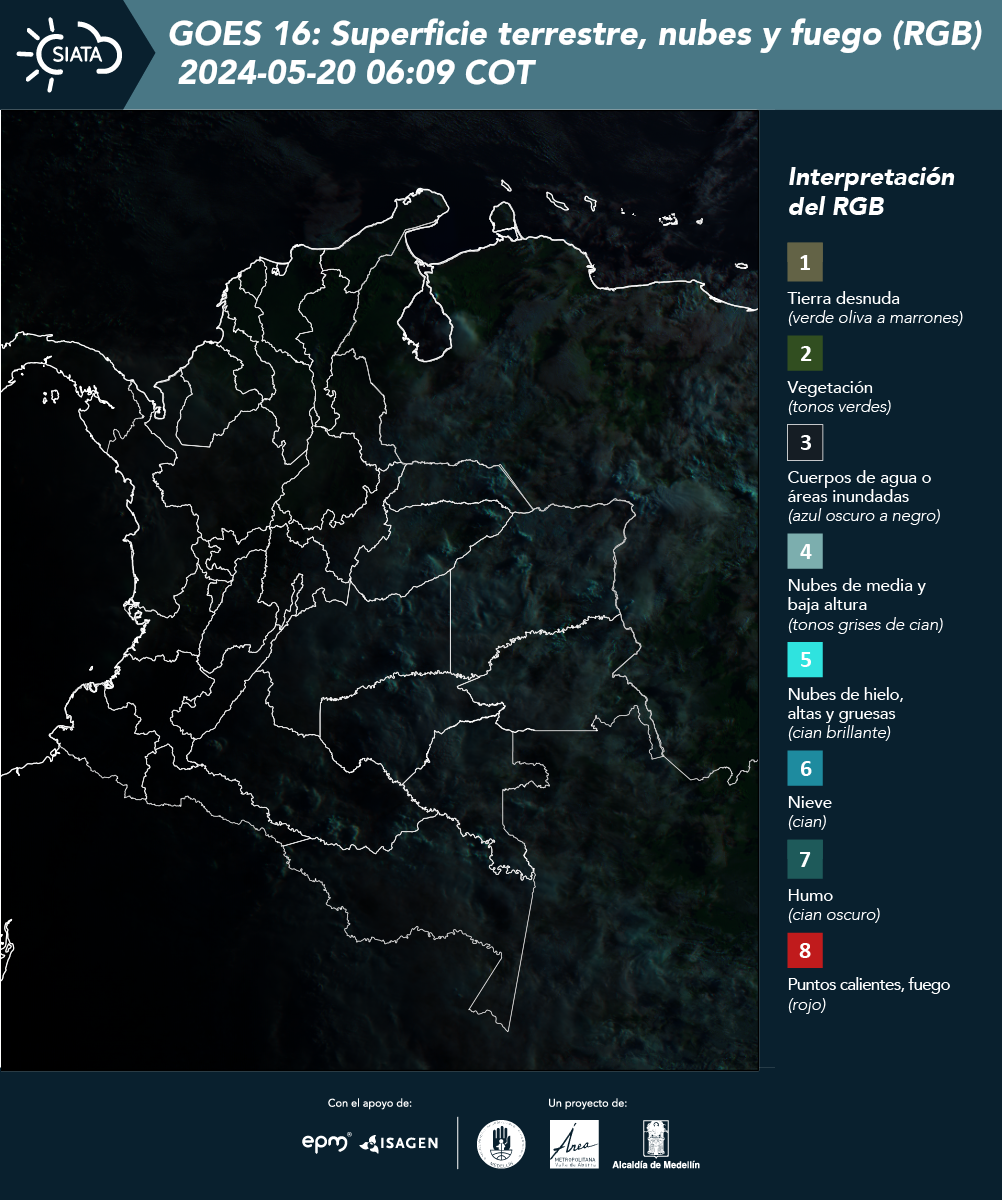Click the label 'Nubes de media y baja altura'
Image resolution: width=1002 pixels, height=1200 pixels.
pyautogui.click(x=857, y=595)
